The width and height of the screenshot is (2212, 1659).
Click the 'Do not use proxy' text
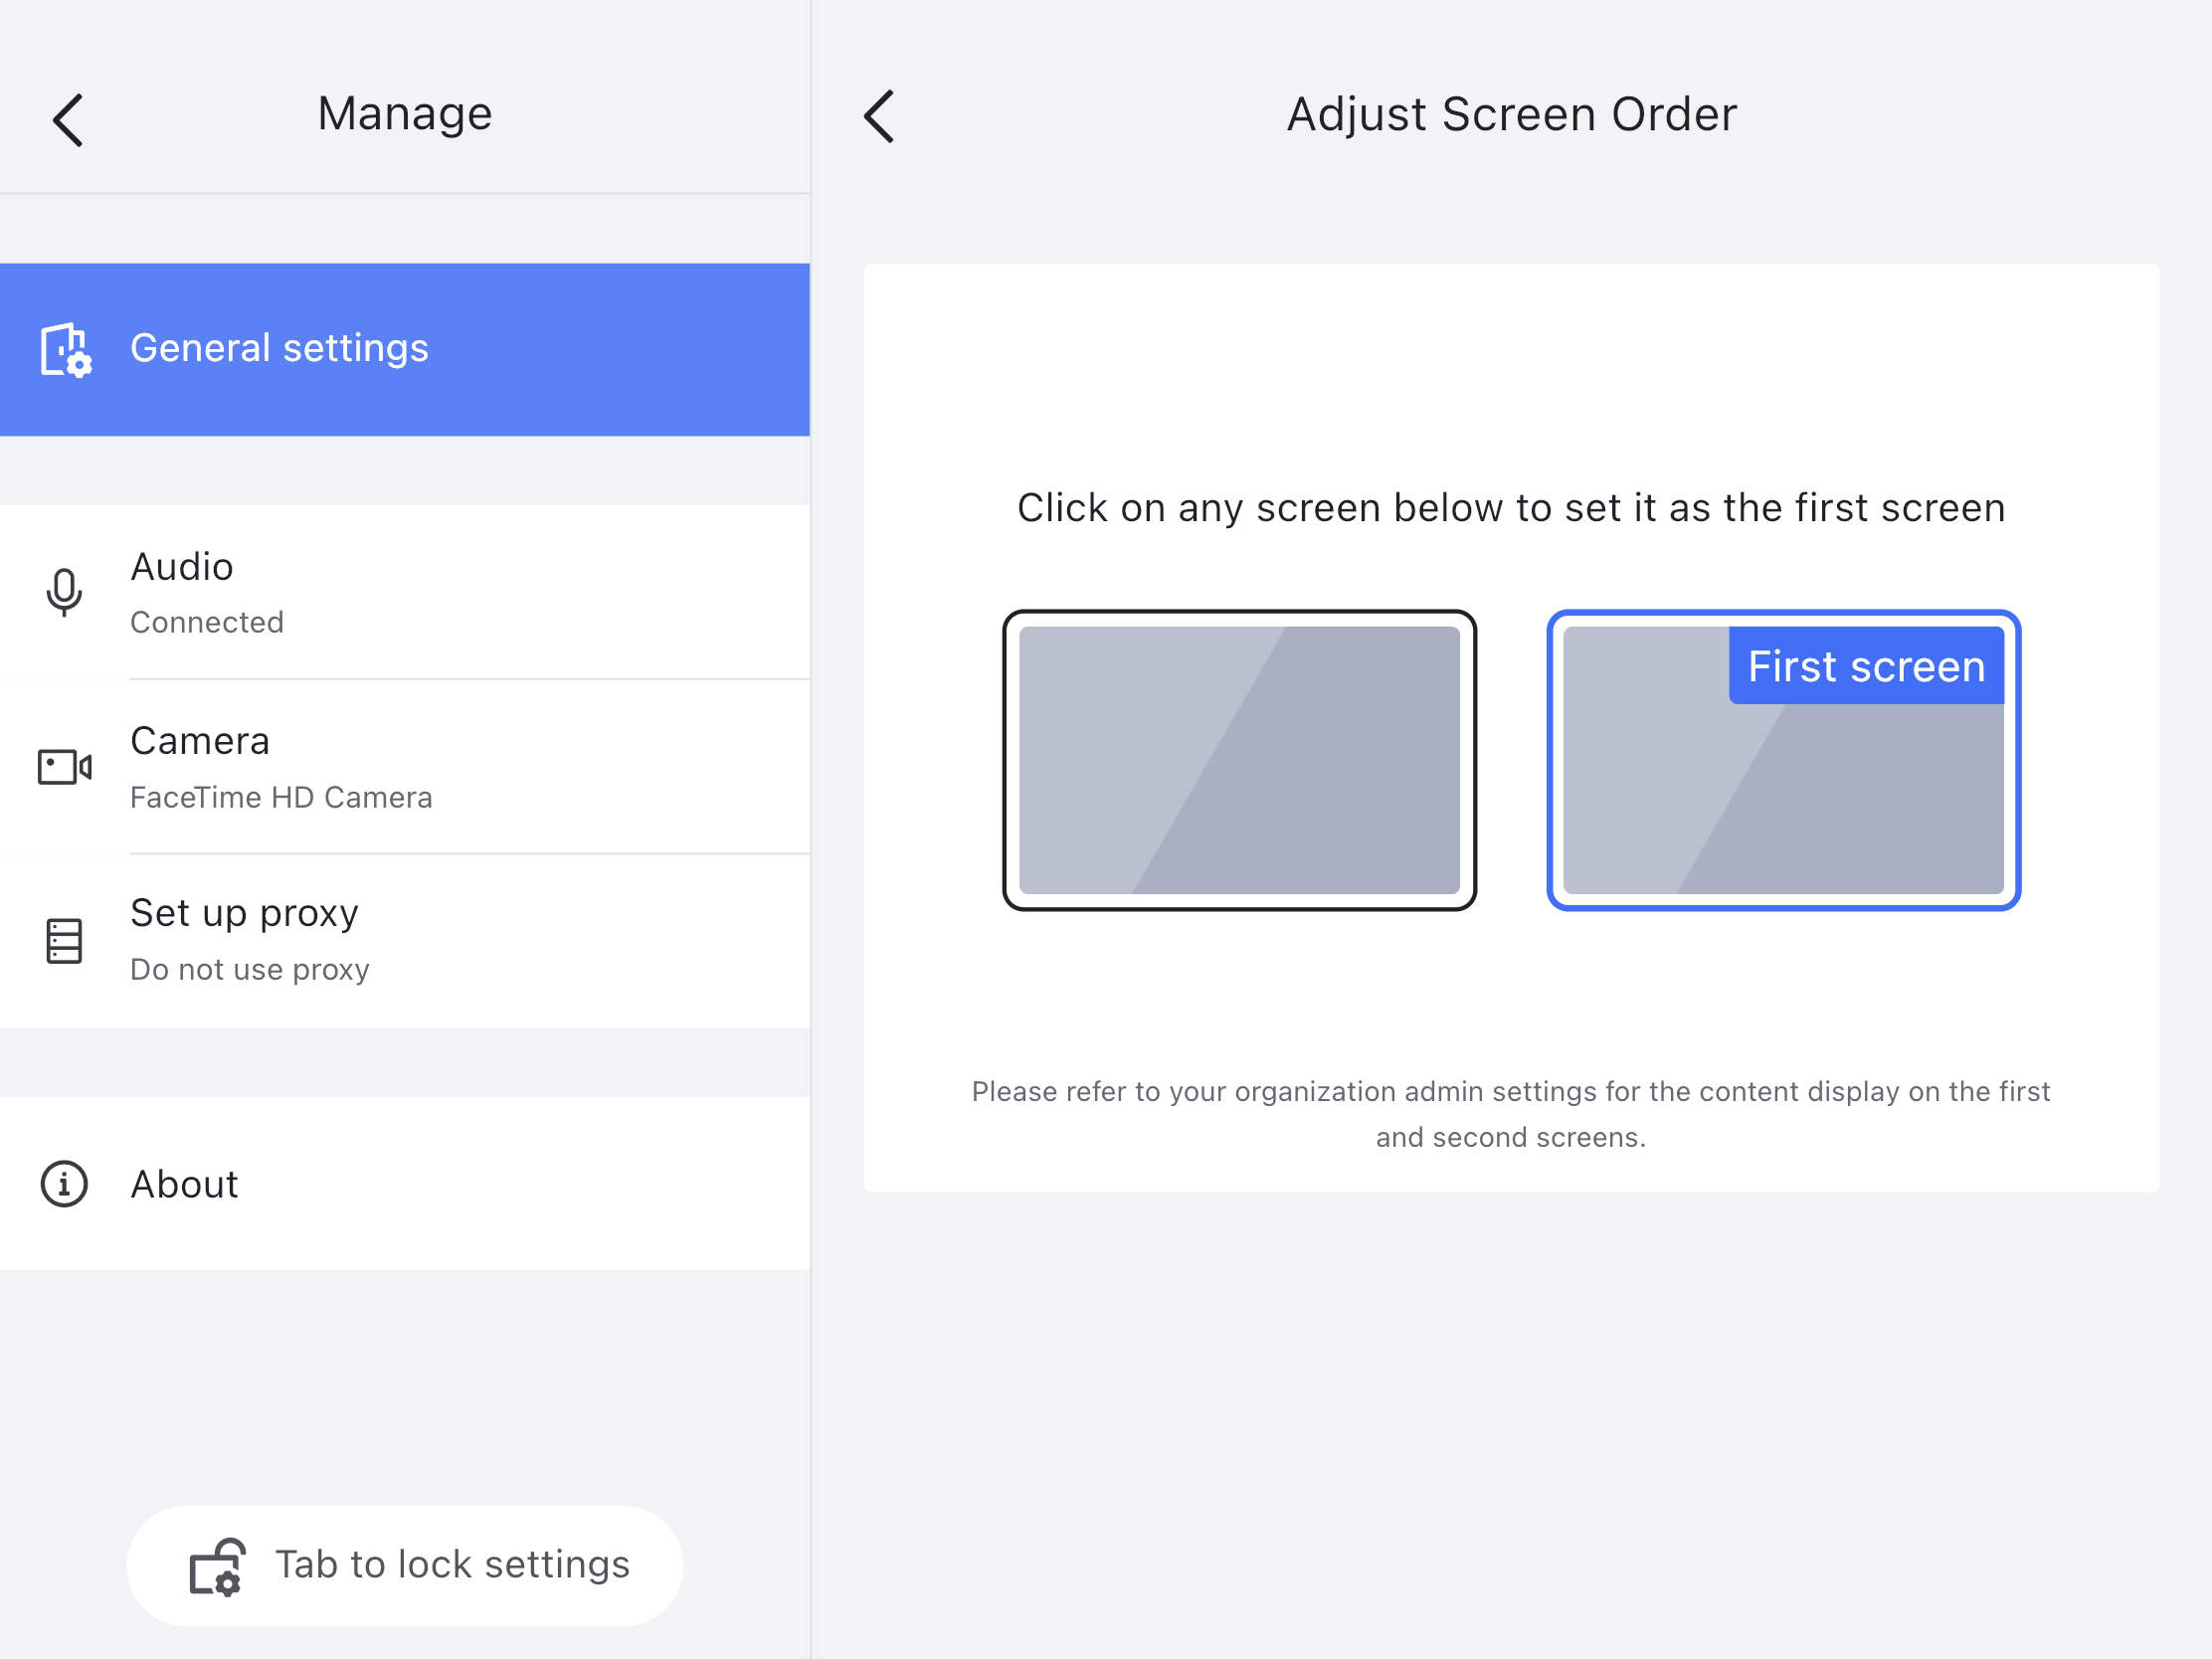(x=250, y=969)
